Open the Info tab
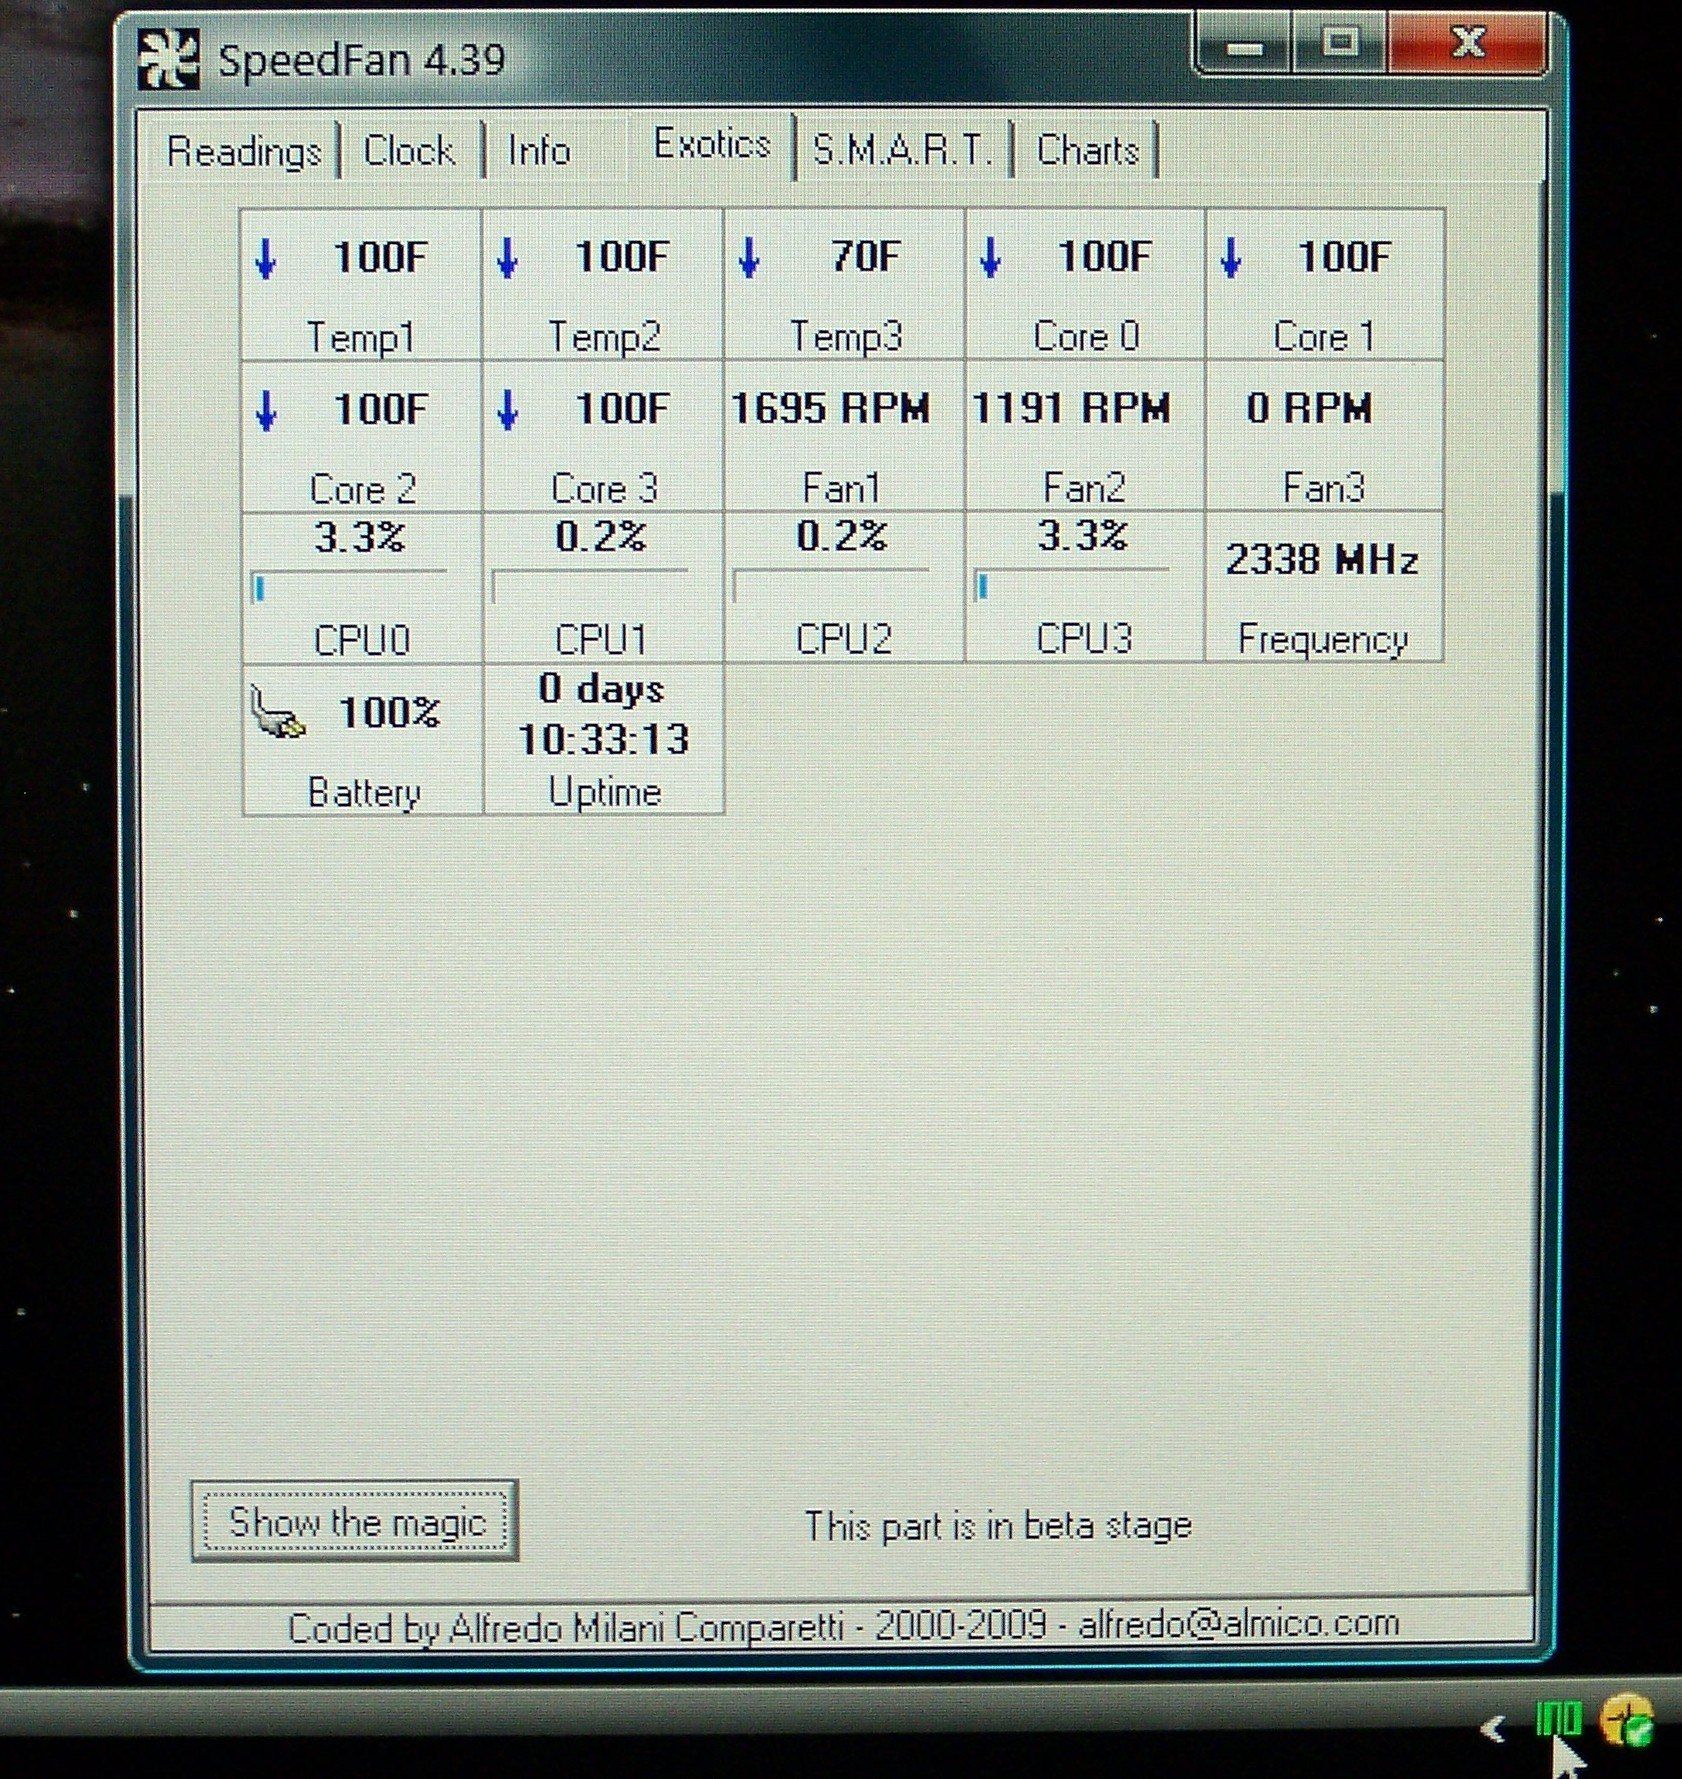Screen dimensions: 1682x1779 539,152
